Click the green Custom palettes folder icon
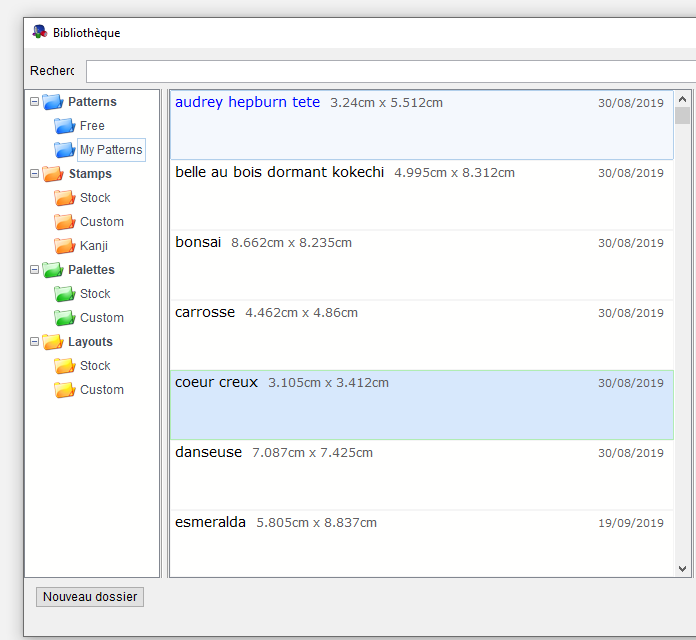This screenshot has width=696, height=640. coord(65,318)
